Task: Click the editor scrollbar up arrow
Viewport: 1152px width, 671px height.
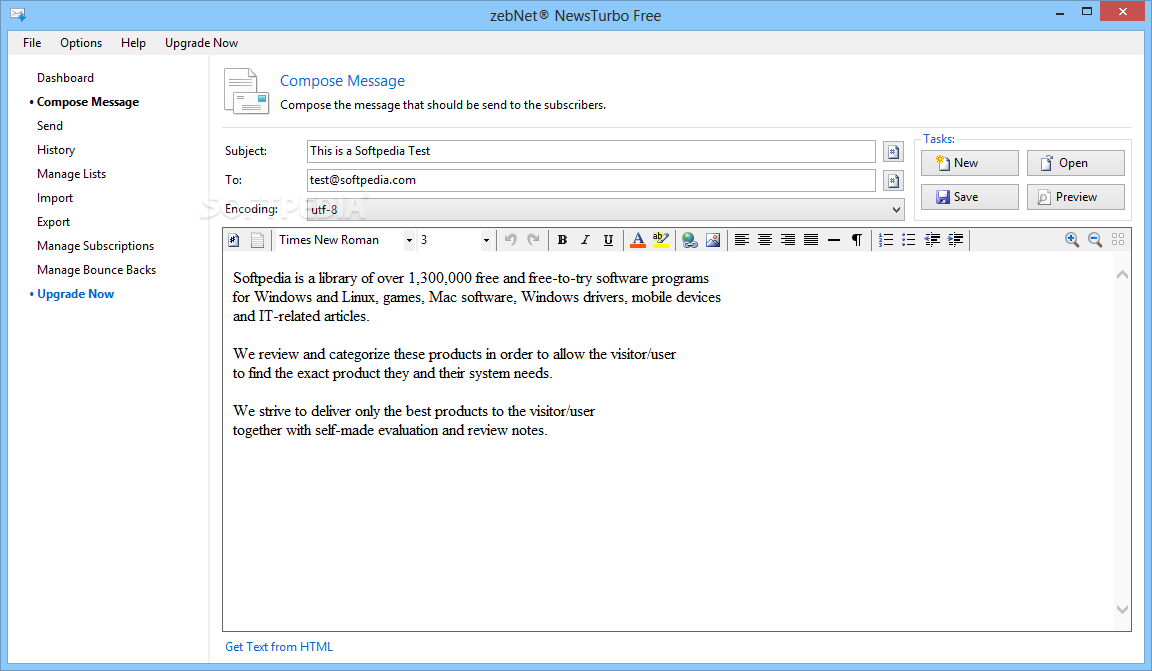Action: (1122, 275)
